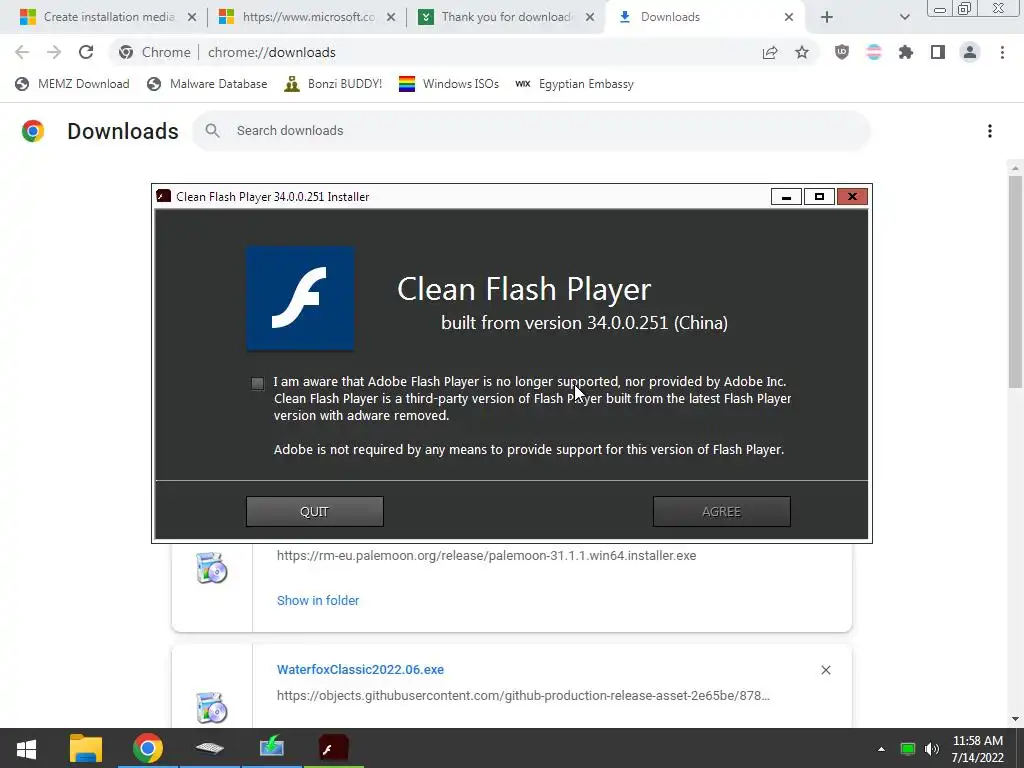The width and height of the screenshot is (1024, 768).
Task: Close the Thank you for downloading tab
Action: (x=590, y=17)
